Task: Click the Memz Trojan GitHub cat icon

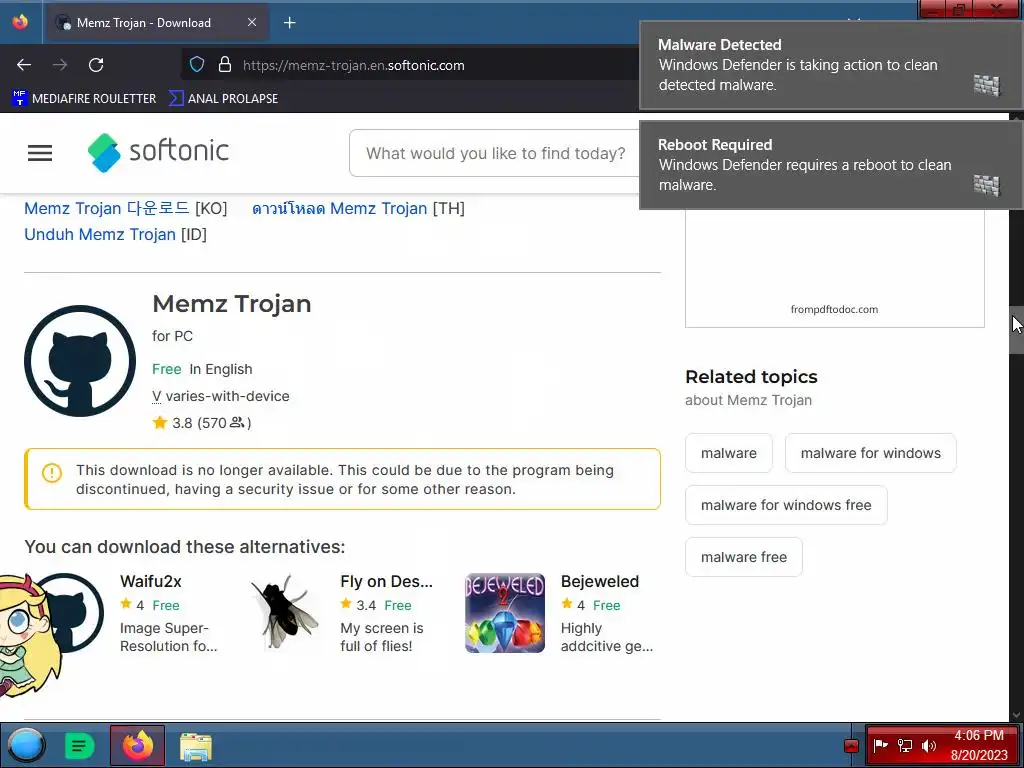Action: click(x=80, y=361)
